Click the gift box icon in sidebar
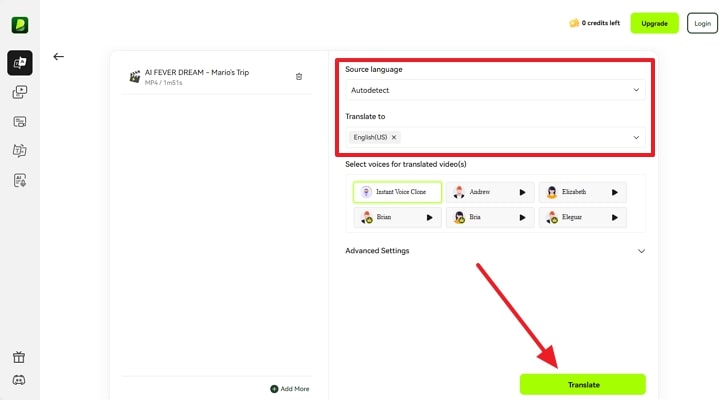The width and height of the screenshot is (725, 400). coord(19,357)
